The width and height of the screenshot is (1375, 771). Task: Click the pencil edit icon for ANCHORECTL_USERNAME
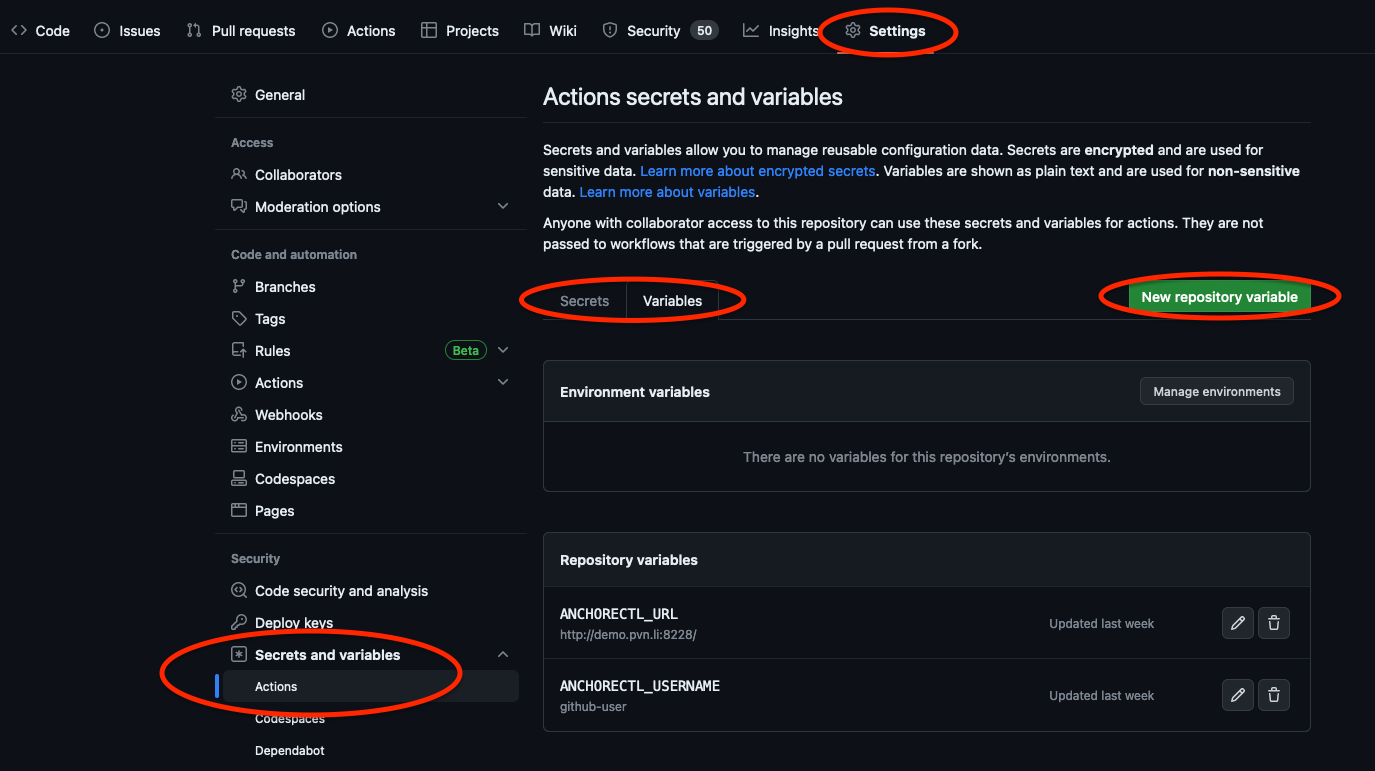click(1238, 695)
